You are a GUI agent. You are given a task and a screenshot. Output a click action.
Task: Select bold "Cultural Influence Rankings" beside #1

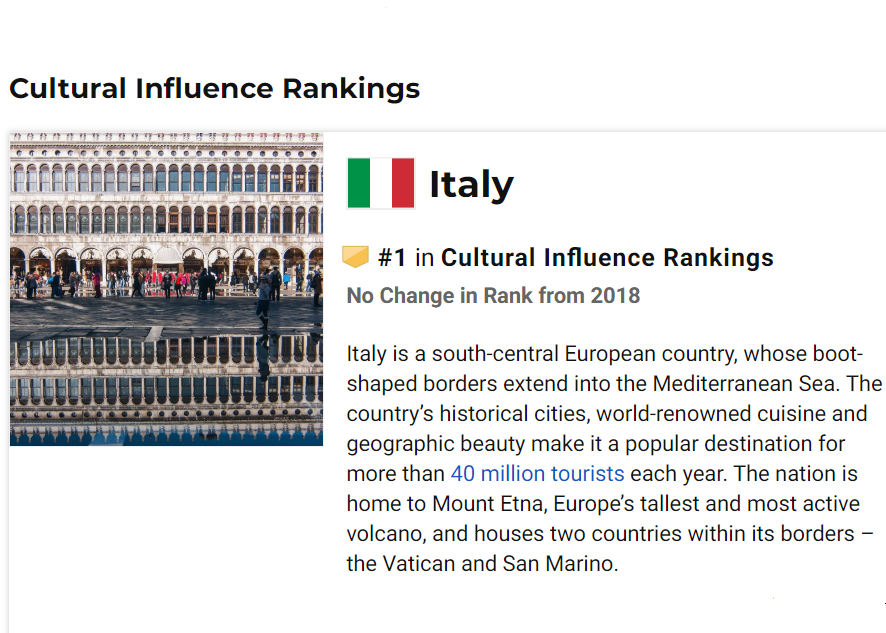(x=607, y=258)
